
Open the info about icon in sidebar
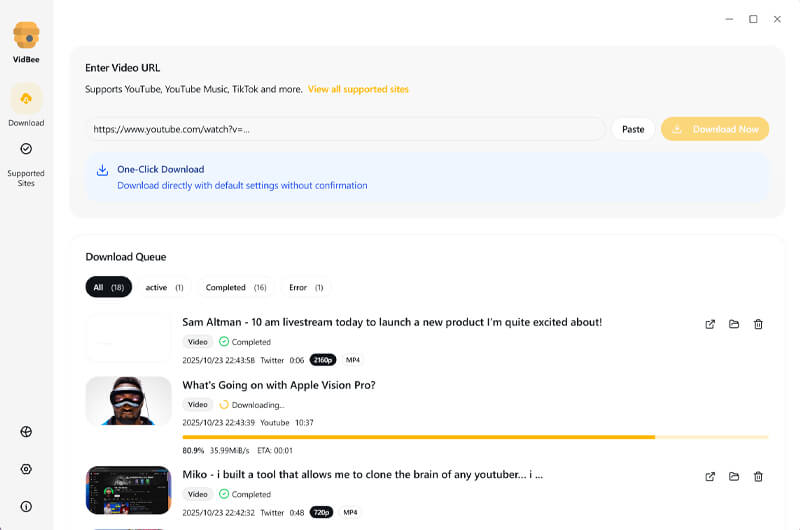[x=26, y=507]
